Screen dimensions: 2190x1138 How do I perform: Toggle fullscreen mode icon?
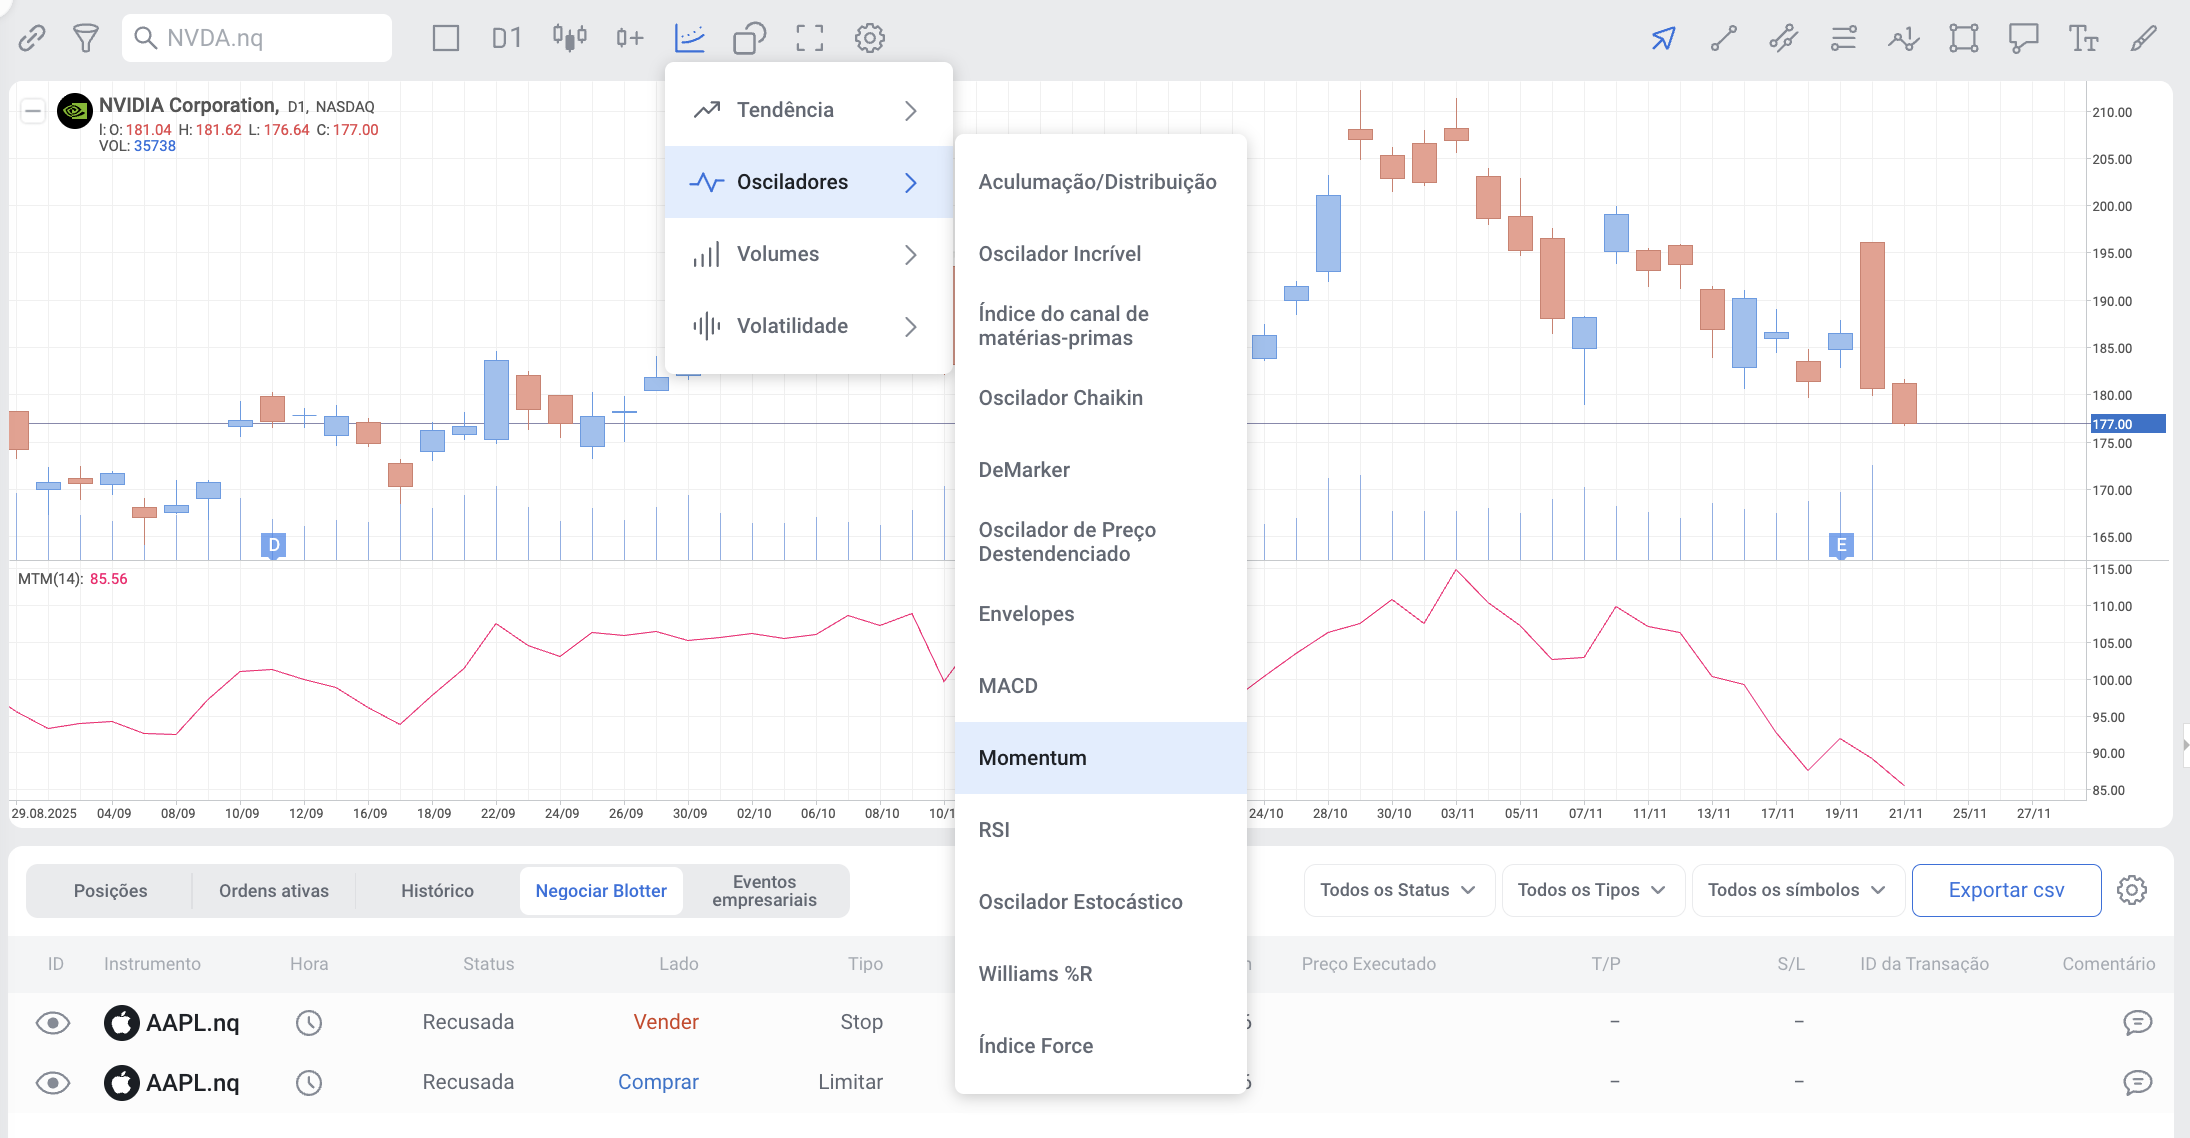click(810, 38)
